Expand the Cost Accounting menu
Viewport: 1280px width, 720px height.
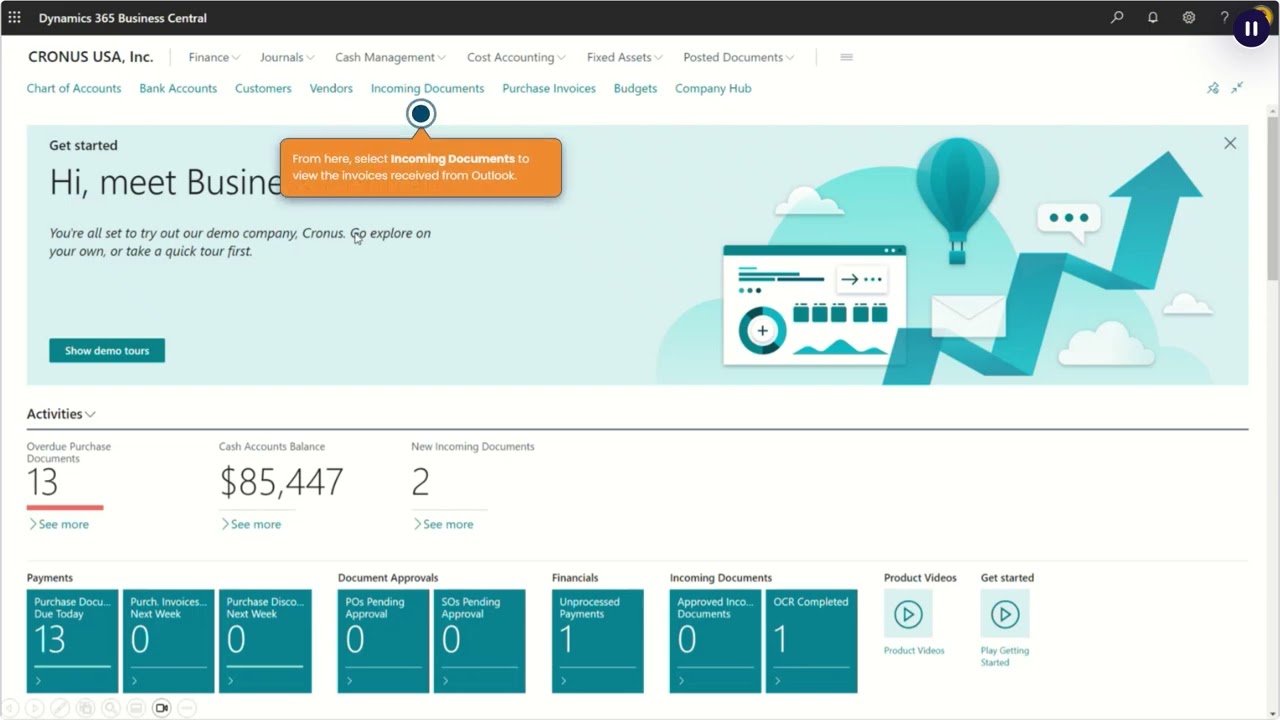[x=516, y=57]
